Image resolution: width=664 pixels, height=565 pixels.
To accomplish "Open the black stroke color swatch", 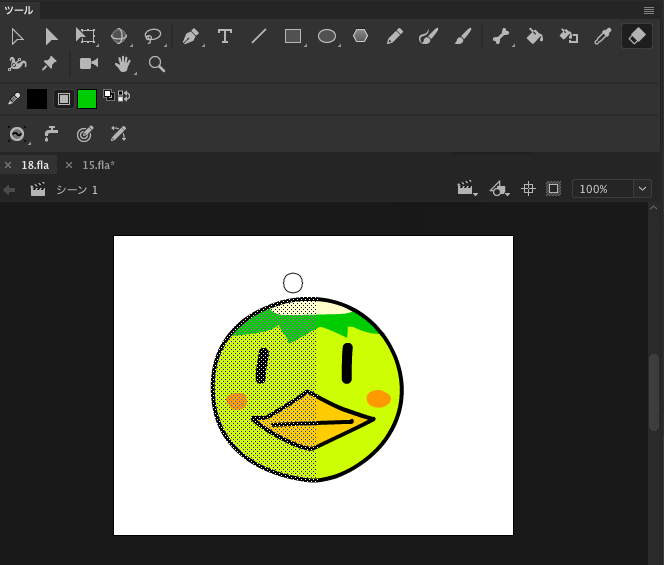I will click(37, 99).
